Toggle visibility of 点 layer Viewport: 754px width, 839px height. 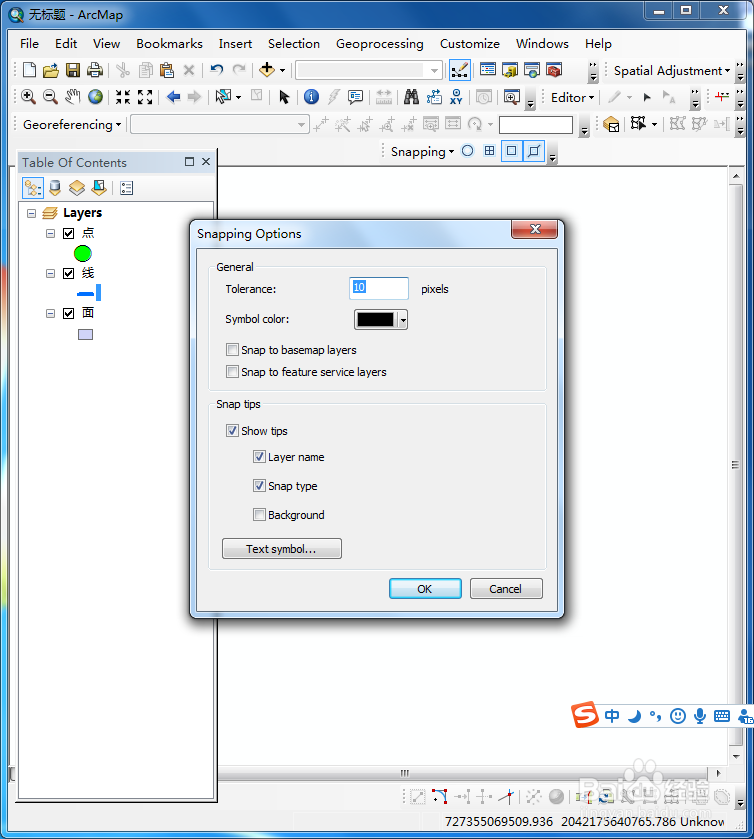pos(68,233)
